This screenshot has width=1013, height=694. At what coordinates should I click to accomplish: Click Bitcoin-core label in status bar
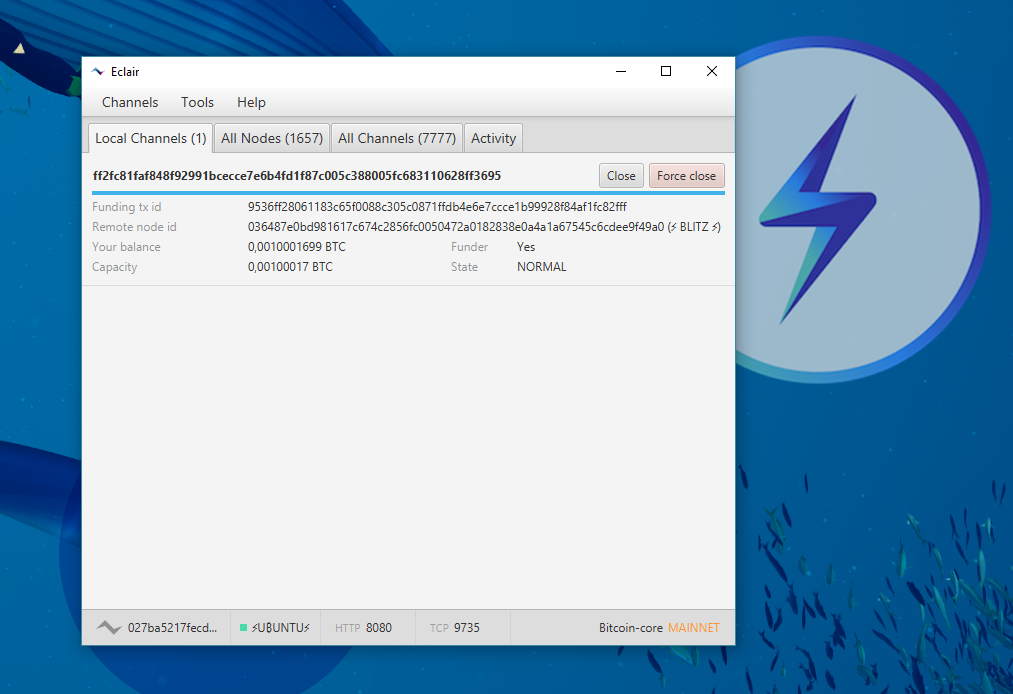(x=631, y=627)
